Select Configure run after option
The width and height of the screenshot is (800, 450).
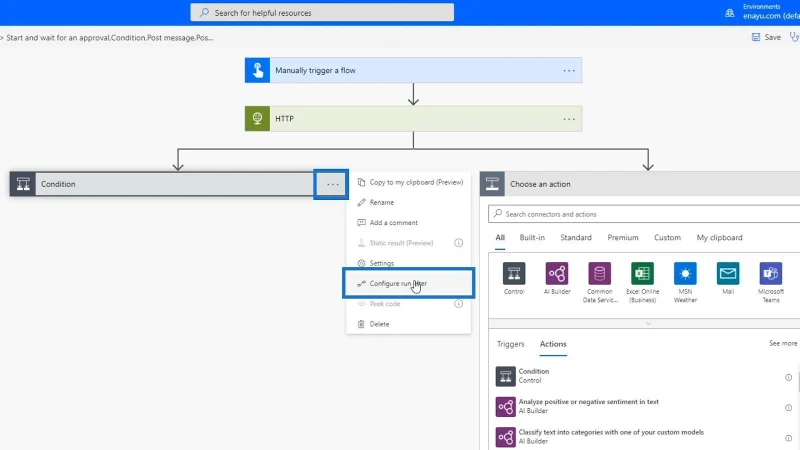408,283
